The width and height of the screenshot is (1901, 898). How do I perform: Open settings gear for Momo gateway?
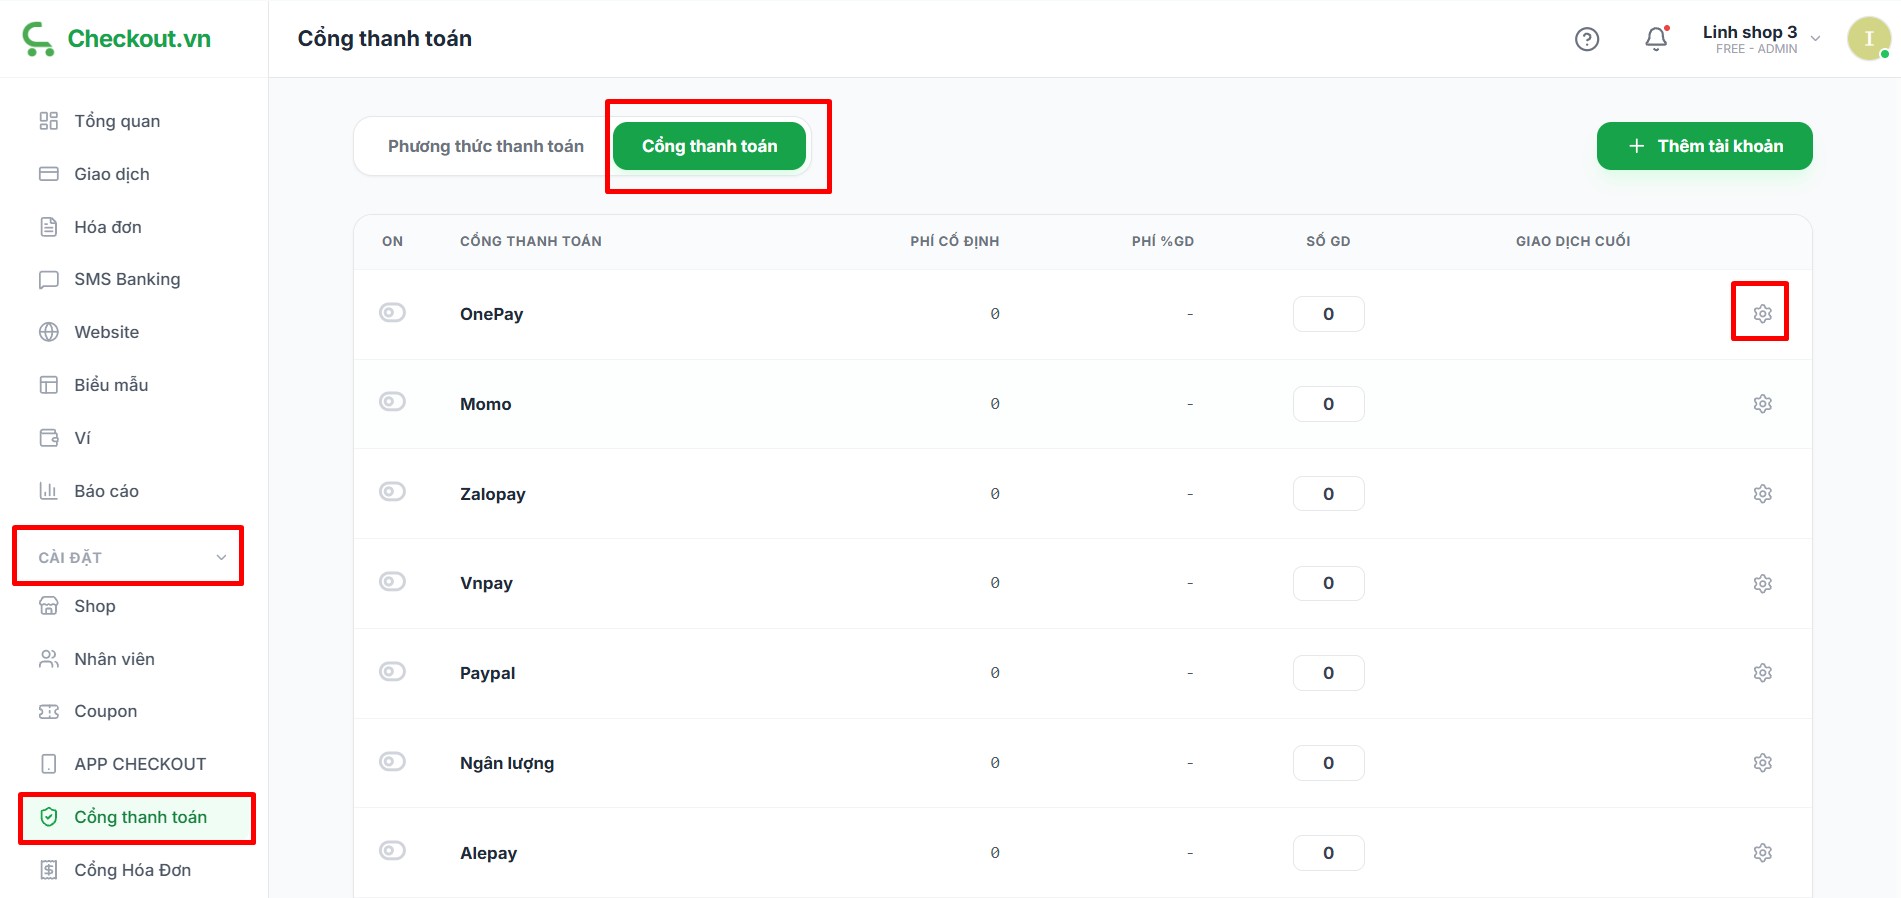pos(1762,404)
